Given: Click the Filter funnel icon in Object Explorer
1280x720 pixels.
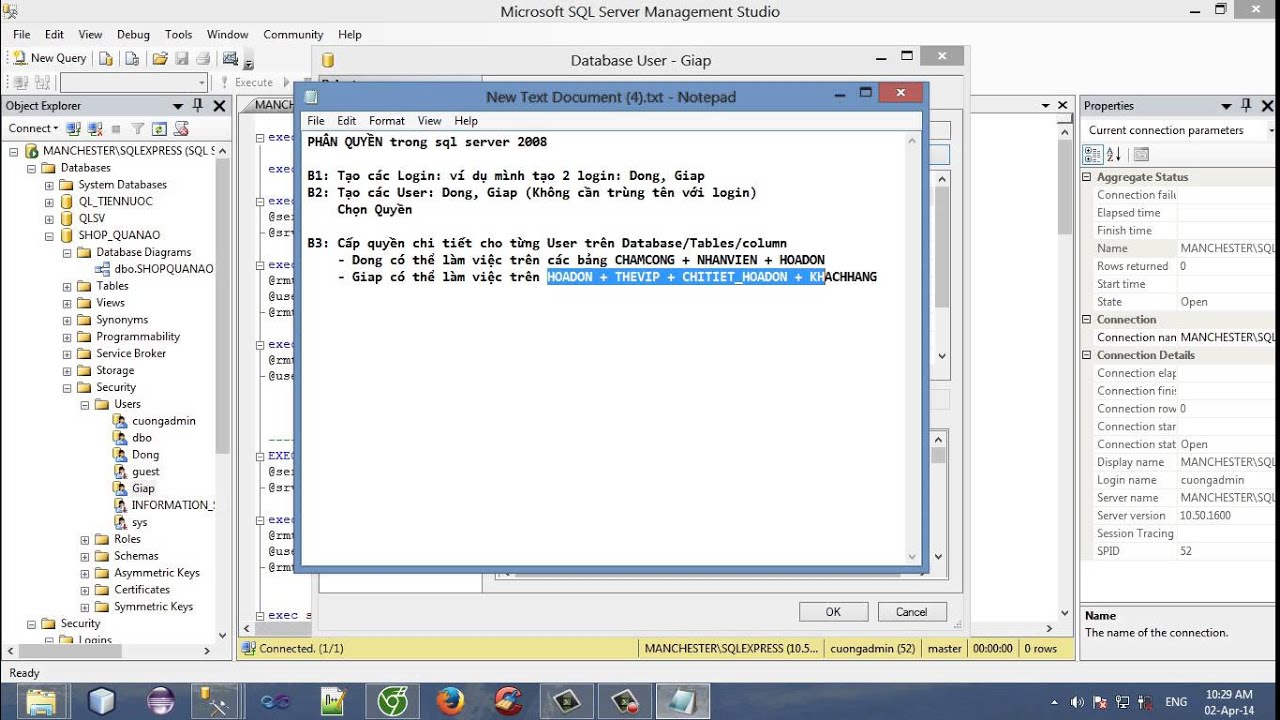Looking at the screenshot, I should coord(138,129).
